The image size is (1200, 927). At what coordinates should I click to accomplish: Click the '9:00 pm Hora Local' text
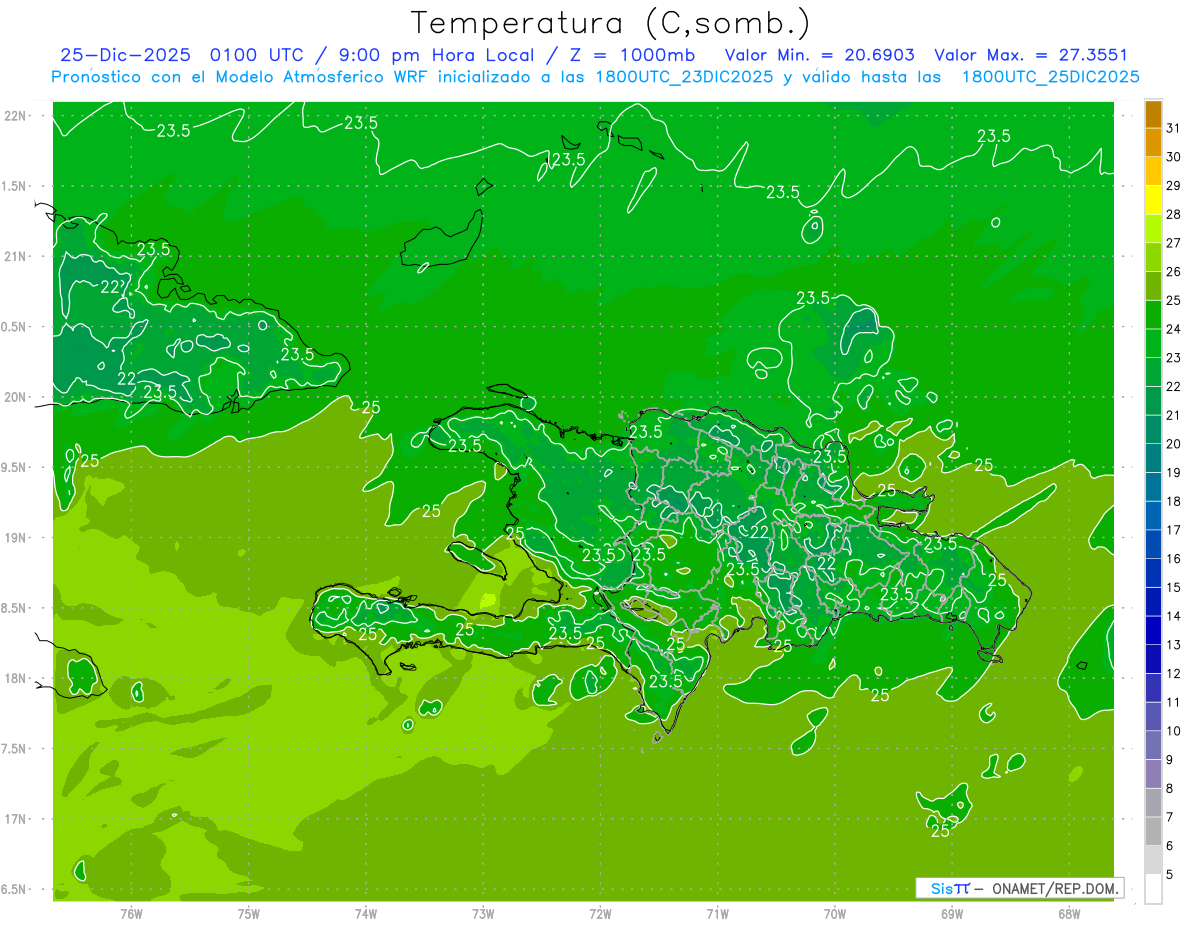(x=439, y=55)
